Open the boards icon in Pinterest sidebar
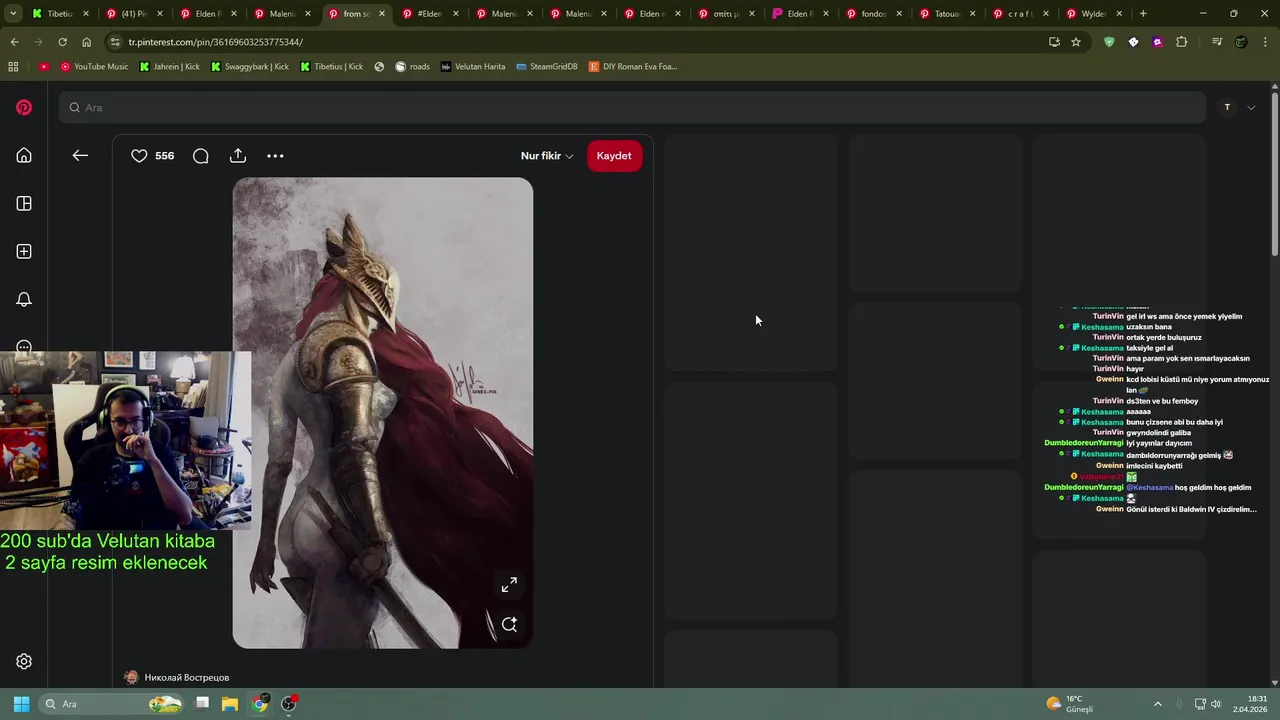The height and width of the screenshot is (720, 1280). tap(24, 203)
